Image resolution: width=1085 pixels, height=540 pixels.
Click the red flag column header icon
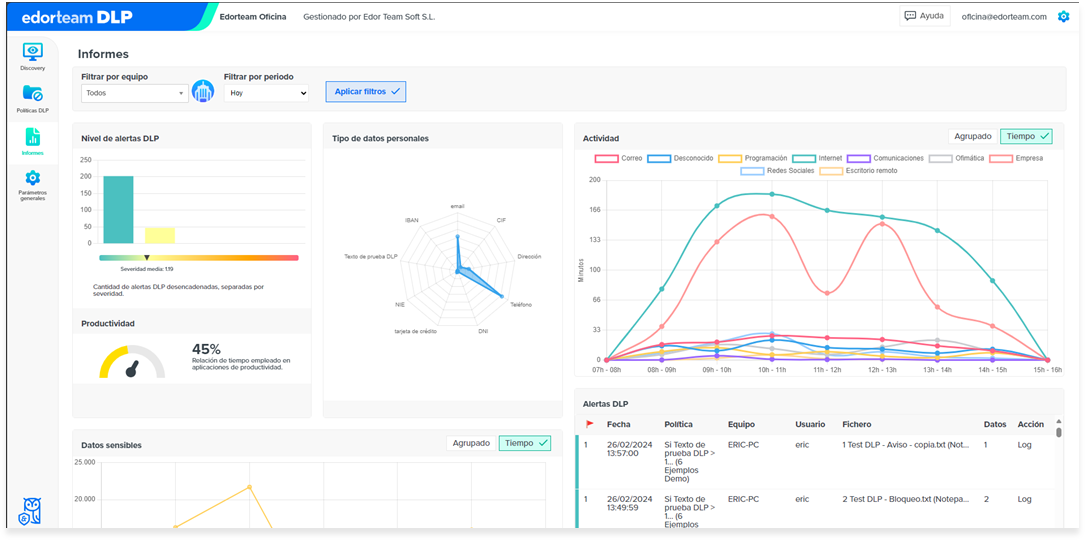(590, 424)
